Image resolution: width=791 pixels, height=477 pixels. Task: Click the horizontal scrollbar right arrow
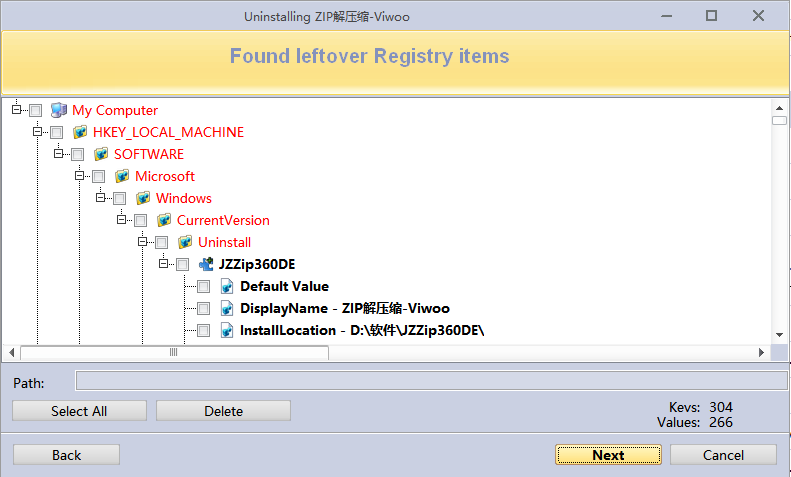[x=761, y=352]
